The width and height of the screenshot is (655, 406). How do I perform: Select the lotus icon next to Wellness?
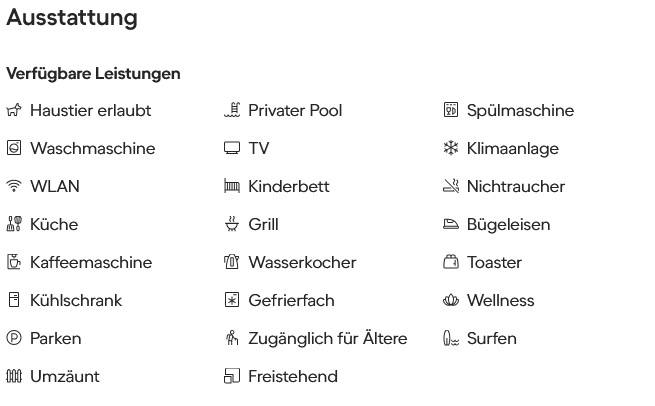[451, 300]
